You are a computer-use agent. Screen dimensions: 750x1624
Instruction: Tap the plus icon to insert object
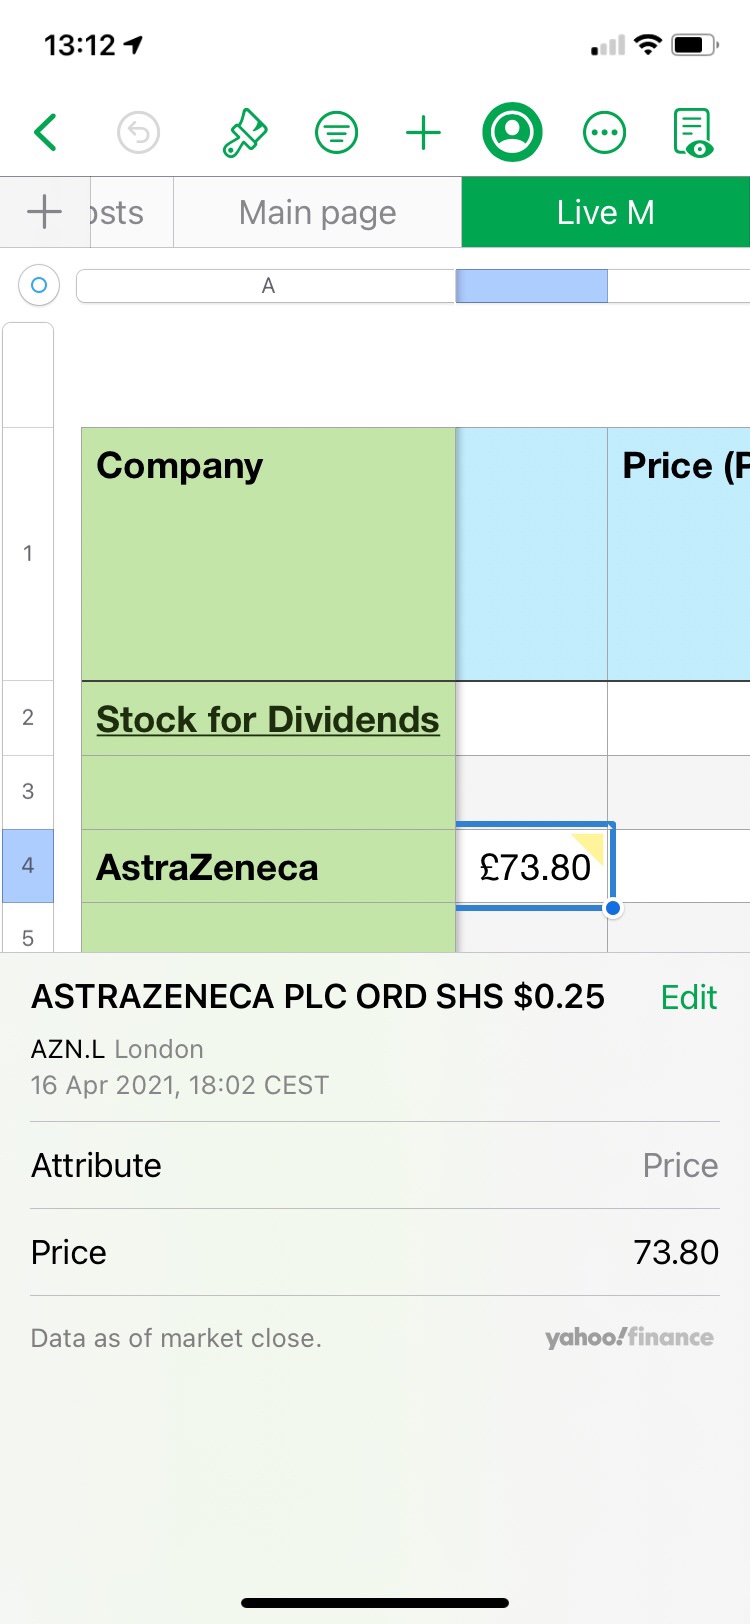click(x=423, y=132)
